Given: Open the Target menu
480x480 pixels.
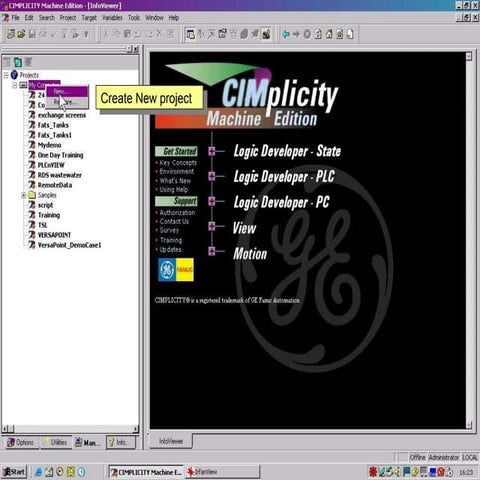Looking at the screenshot, I should point(89,18).
